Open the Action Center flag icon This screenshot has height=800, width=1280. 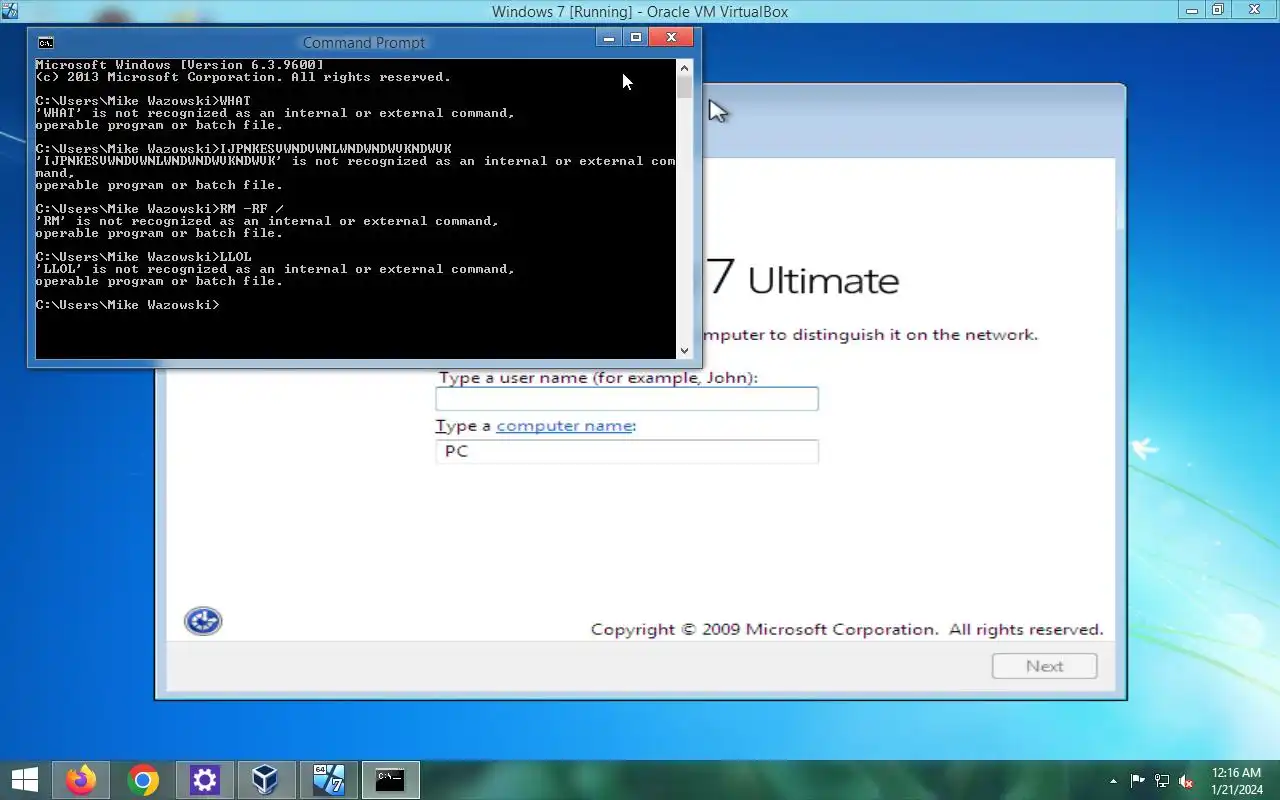tap(1138, 781)
